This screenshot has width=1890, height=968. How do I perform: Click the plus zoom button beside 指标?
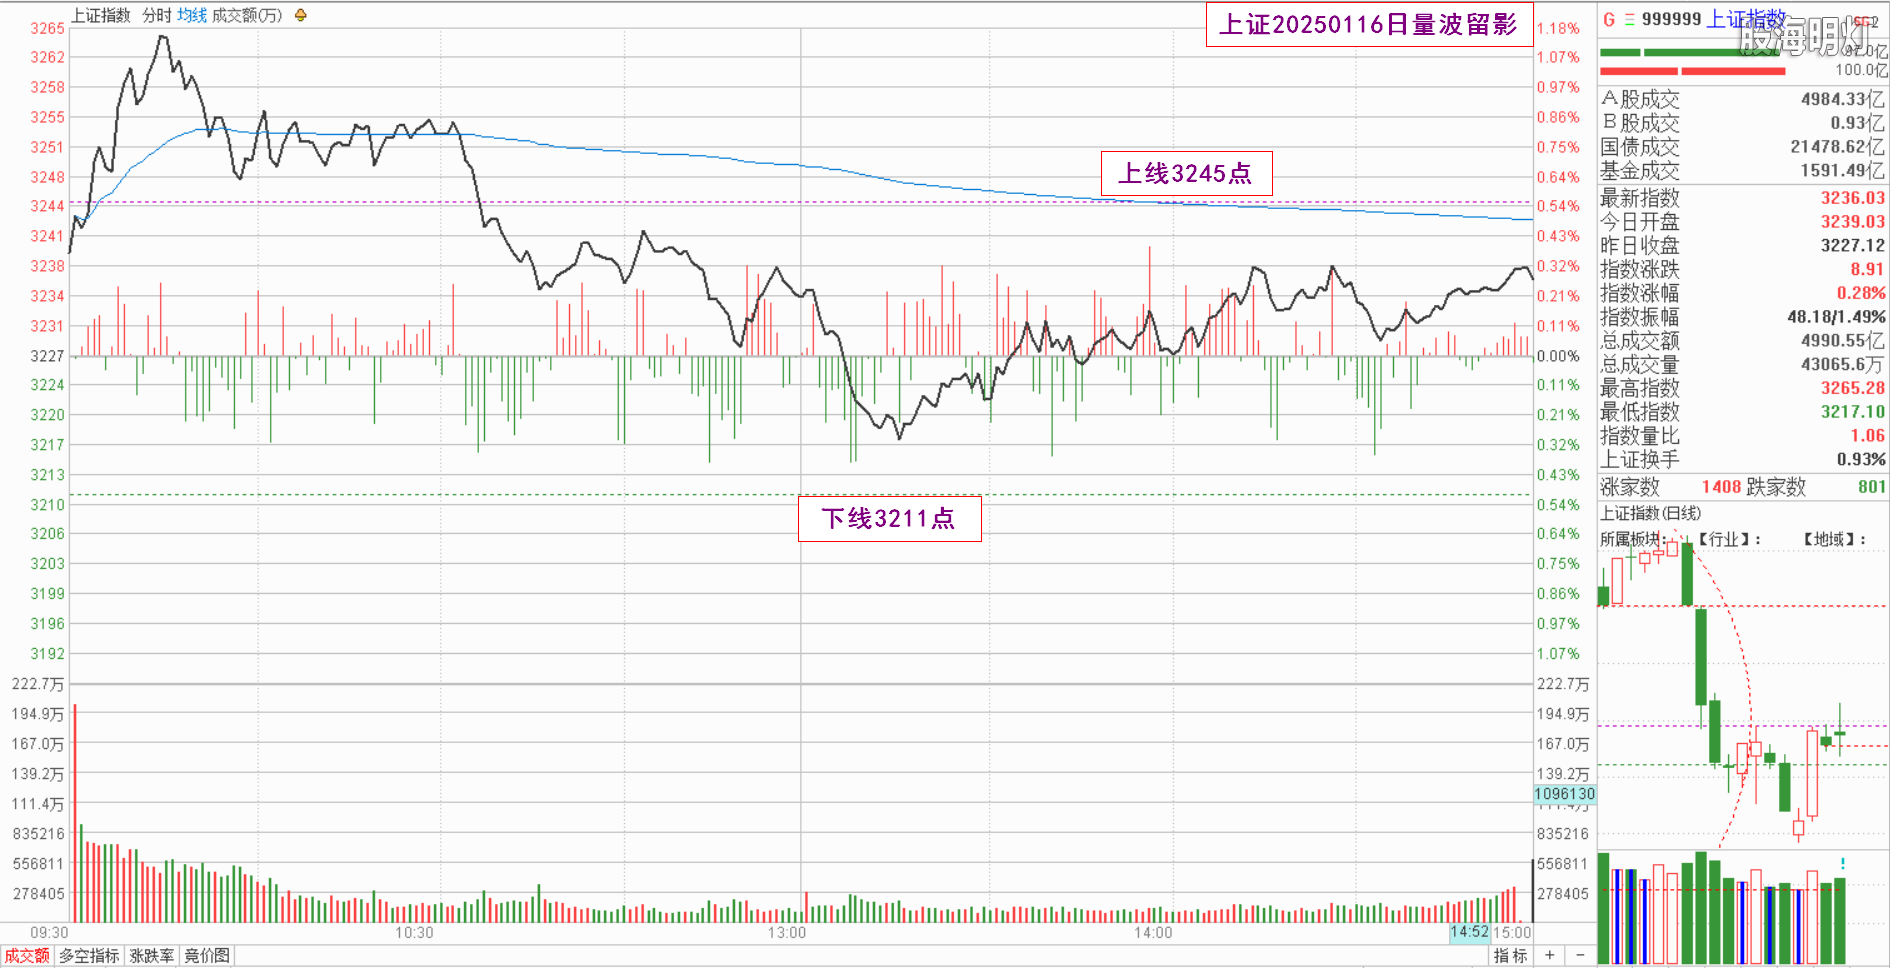click(x=1549, y=955)
